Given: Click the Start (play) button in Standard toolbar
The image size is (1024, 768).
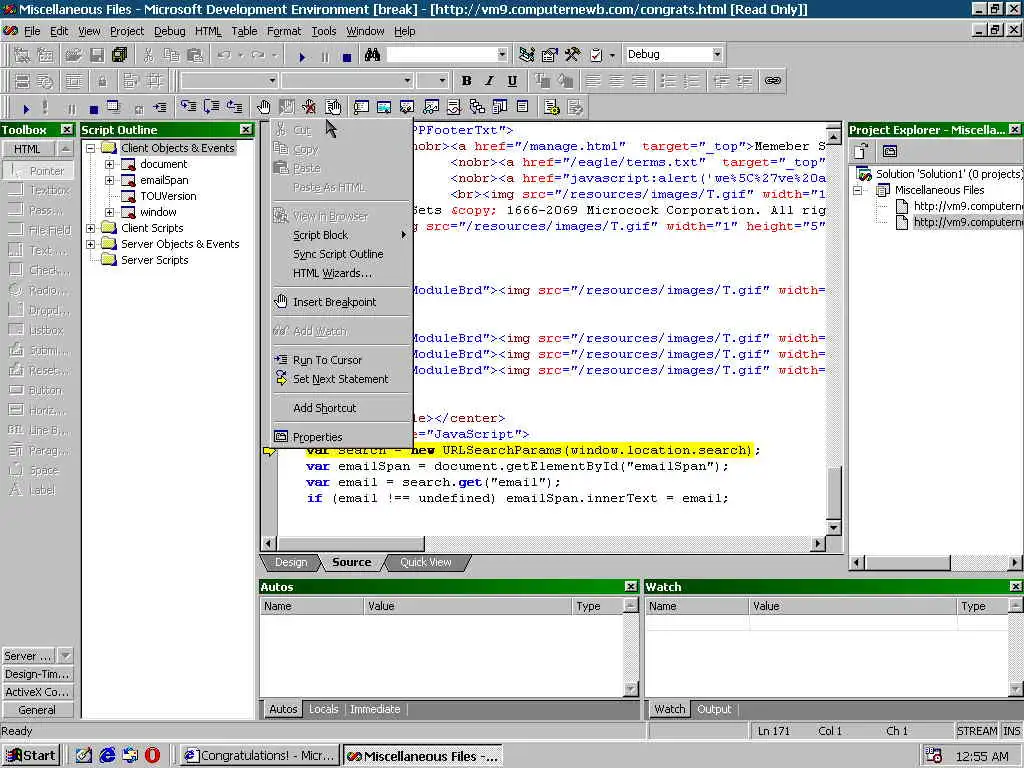Looking at the screenshot, I should point(302,57).
